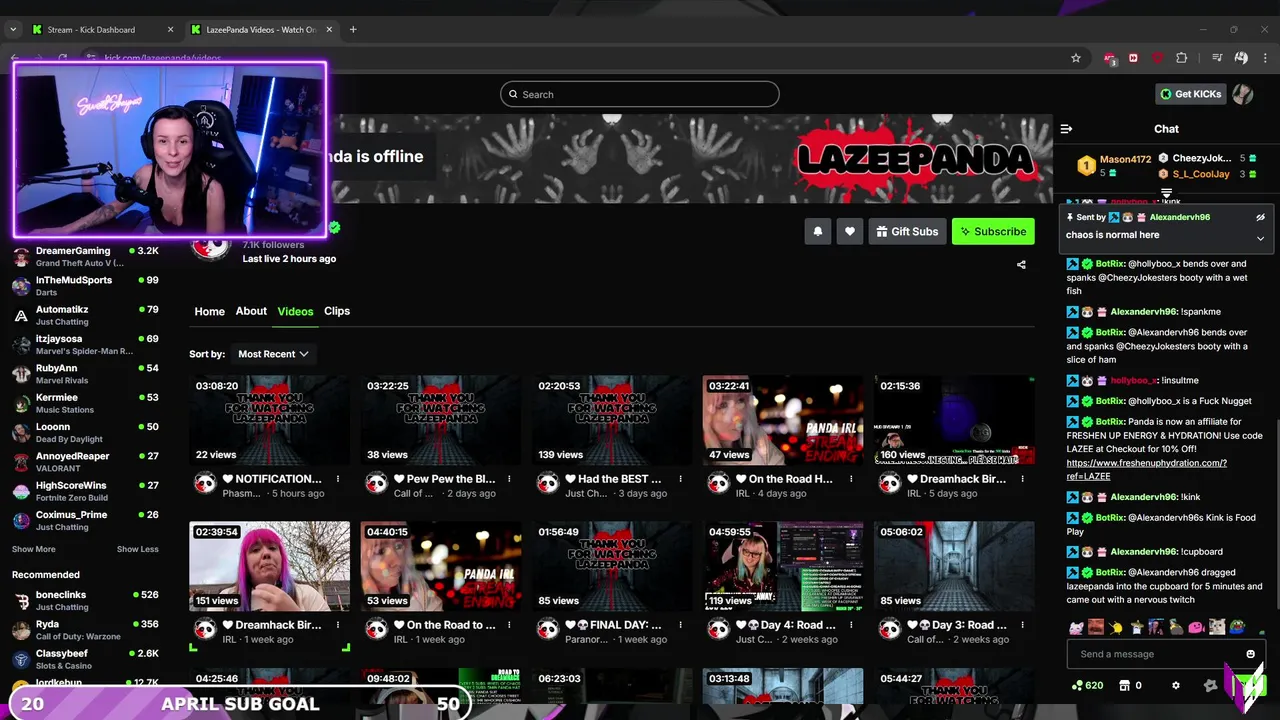Image resolution: width=1280 pixels, height=720 pixels.
Task: Click Mason4172 in chat leaderboard
Action: coord(1125,159)
